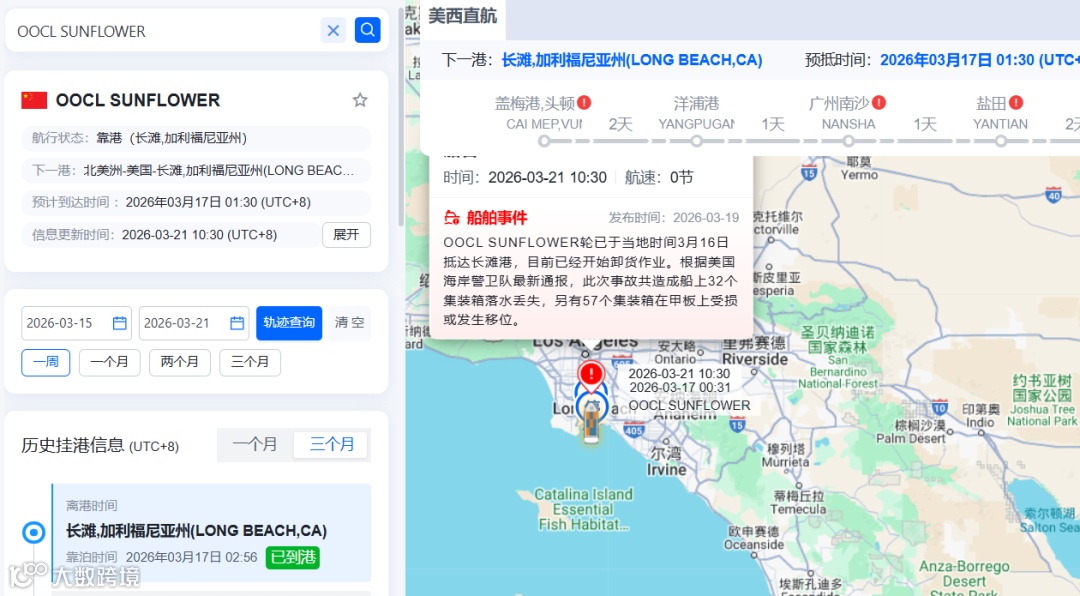Open the 美西直航 route tab
1080x596 pixels.
click(x=463, y=16)
